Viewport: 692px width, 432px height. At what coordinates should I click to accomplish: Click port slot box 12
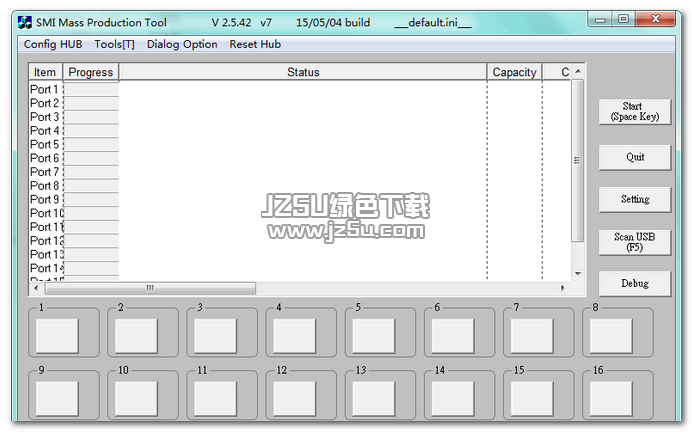pos(295,399)
